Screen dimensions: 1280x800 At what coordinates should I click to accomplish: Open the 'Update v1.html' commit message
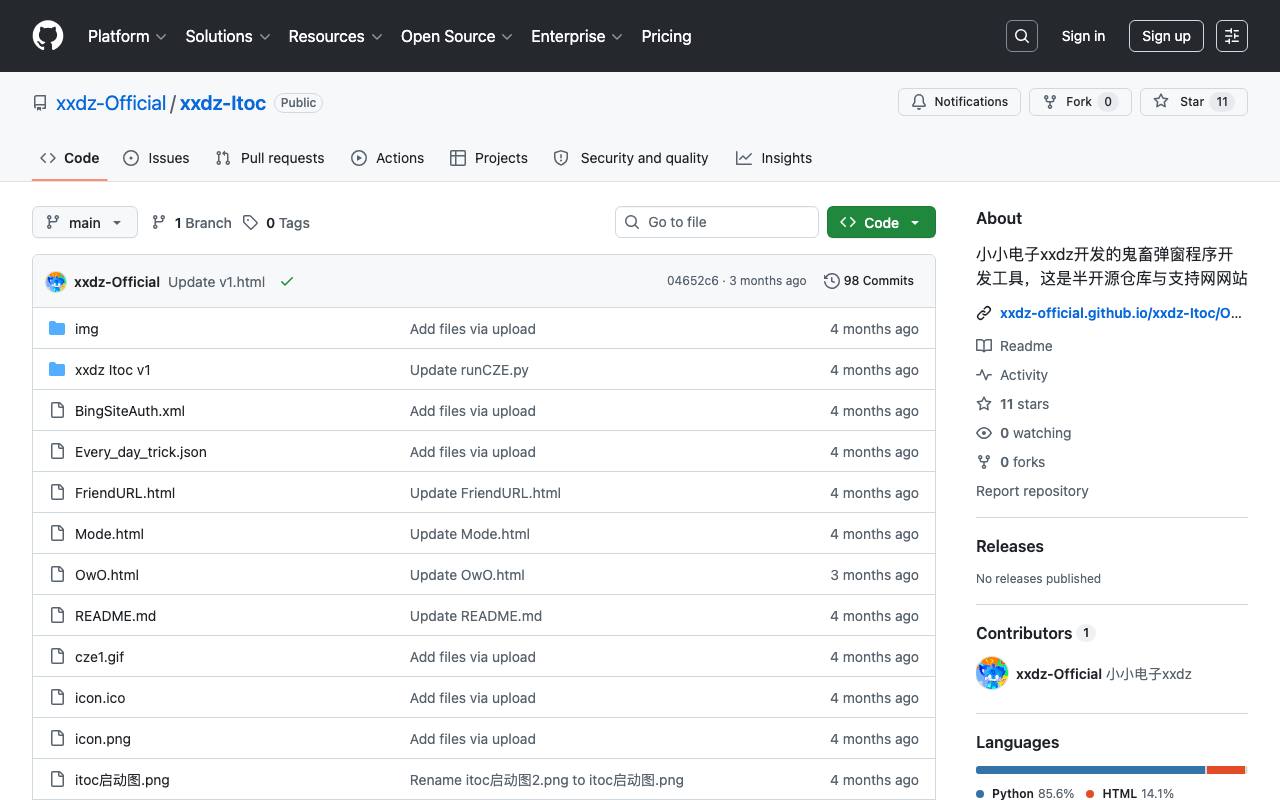216,282
